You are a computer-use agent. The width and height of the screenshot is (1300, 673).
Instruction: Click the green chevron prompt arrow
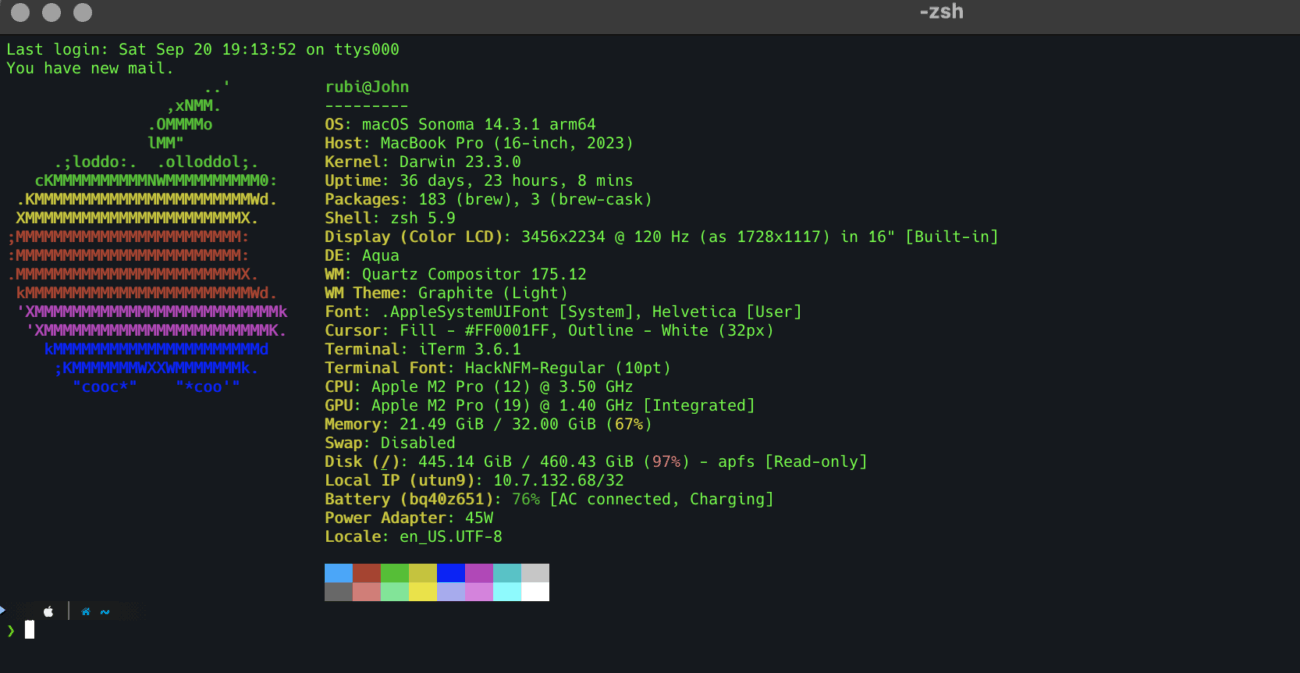point(11,630)
